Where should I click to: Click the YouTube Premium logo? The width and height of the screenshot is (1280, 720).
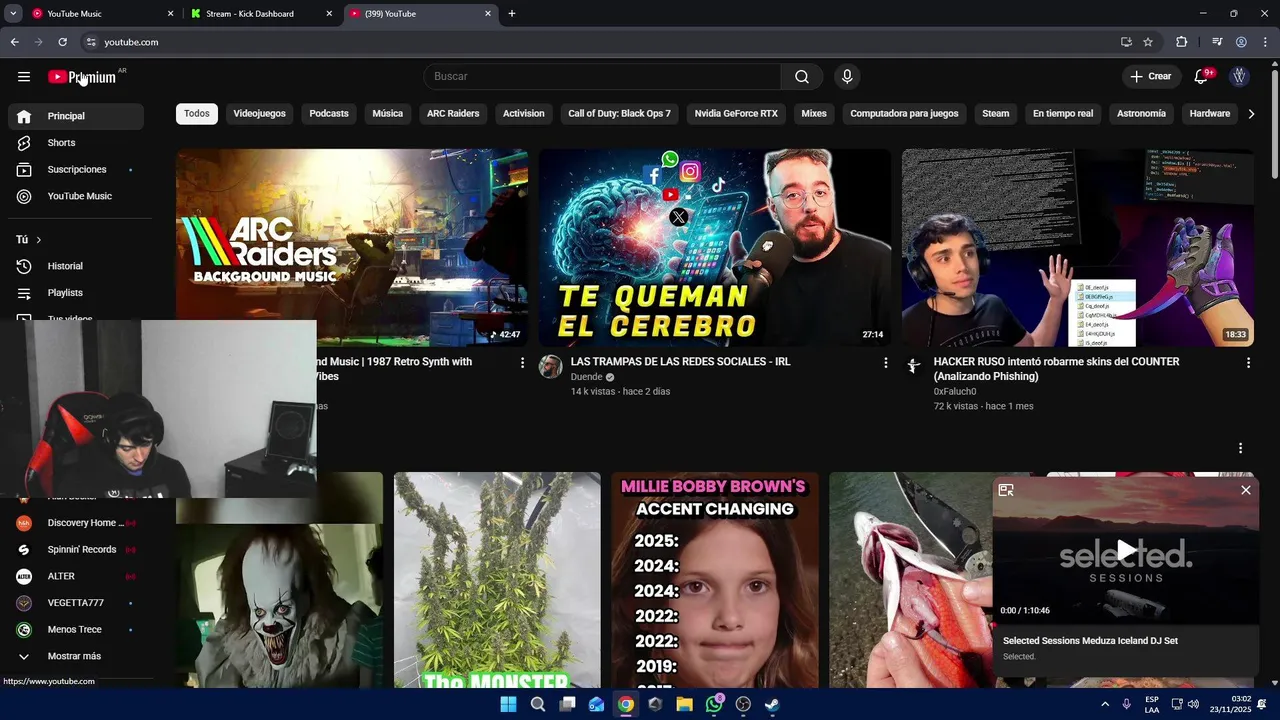tap(82, 77)
